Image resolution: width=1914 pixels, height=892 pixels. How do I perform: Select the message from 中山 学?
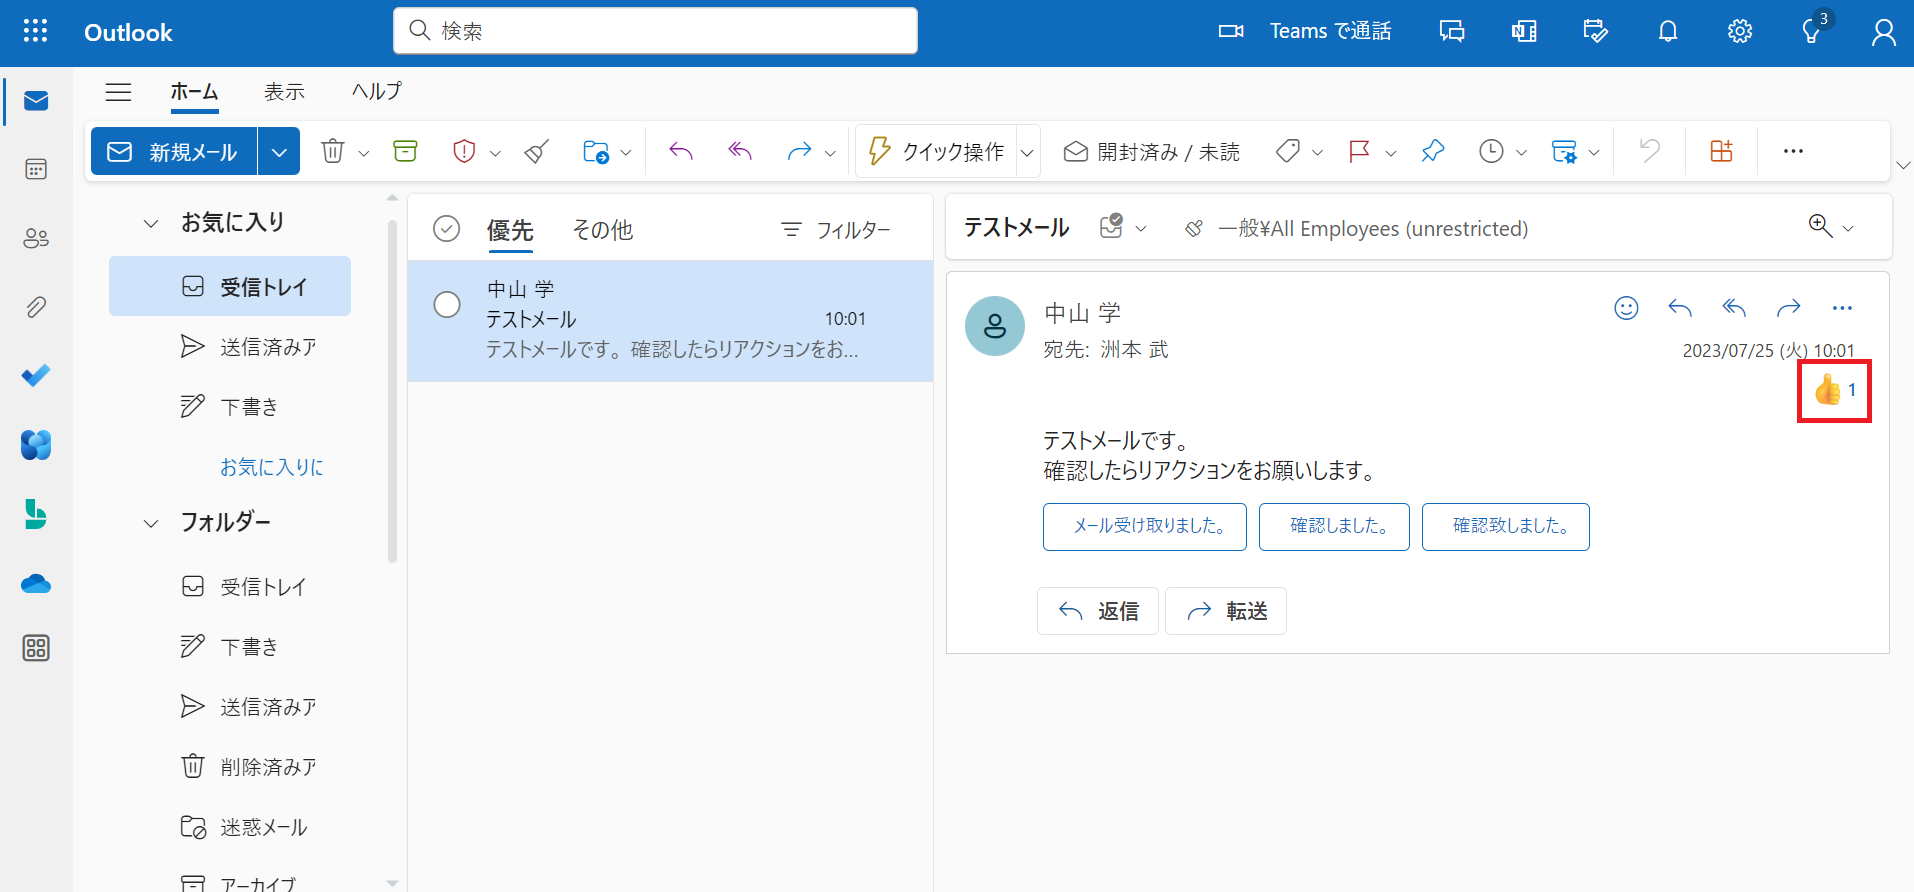[670, 320]
